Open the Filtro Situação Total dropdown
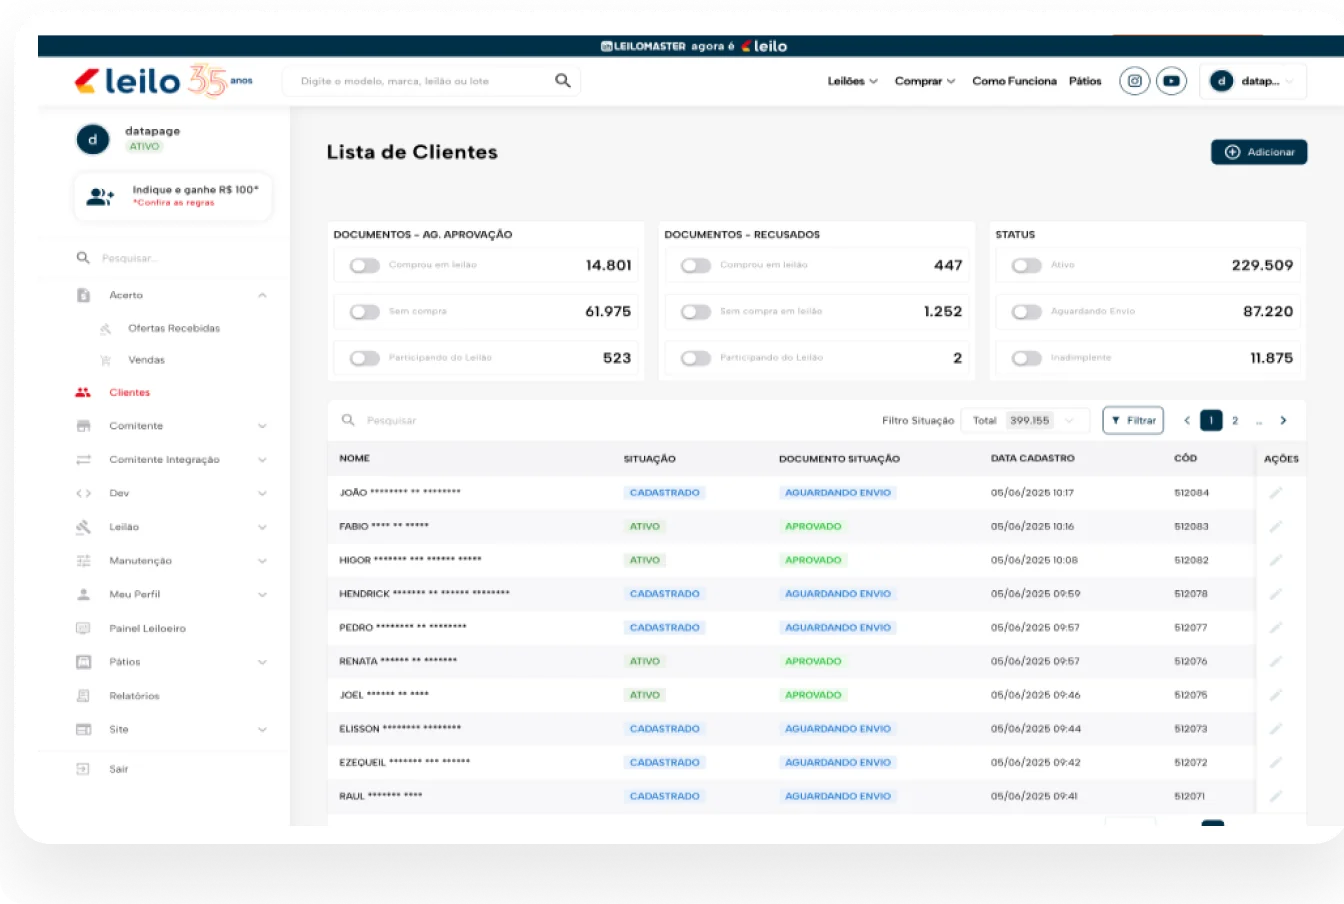The width and height of the screenshot is (1344, 904). coord(1024,421)
